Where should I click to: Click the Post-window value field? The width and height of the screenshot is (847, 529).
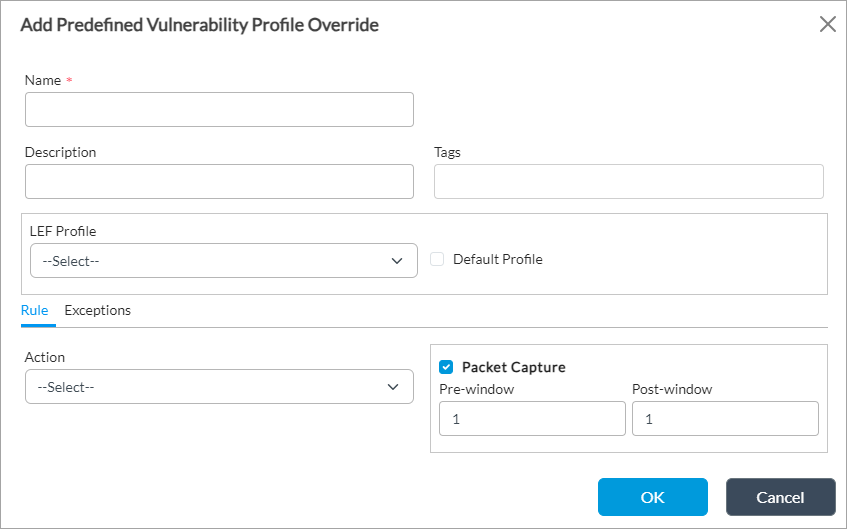tap(725, 419)
